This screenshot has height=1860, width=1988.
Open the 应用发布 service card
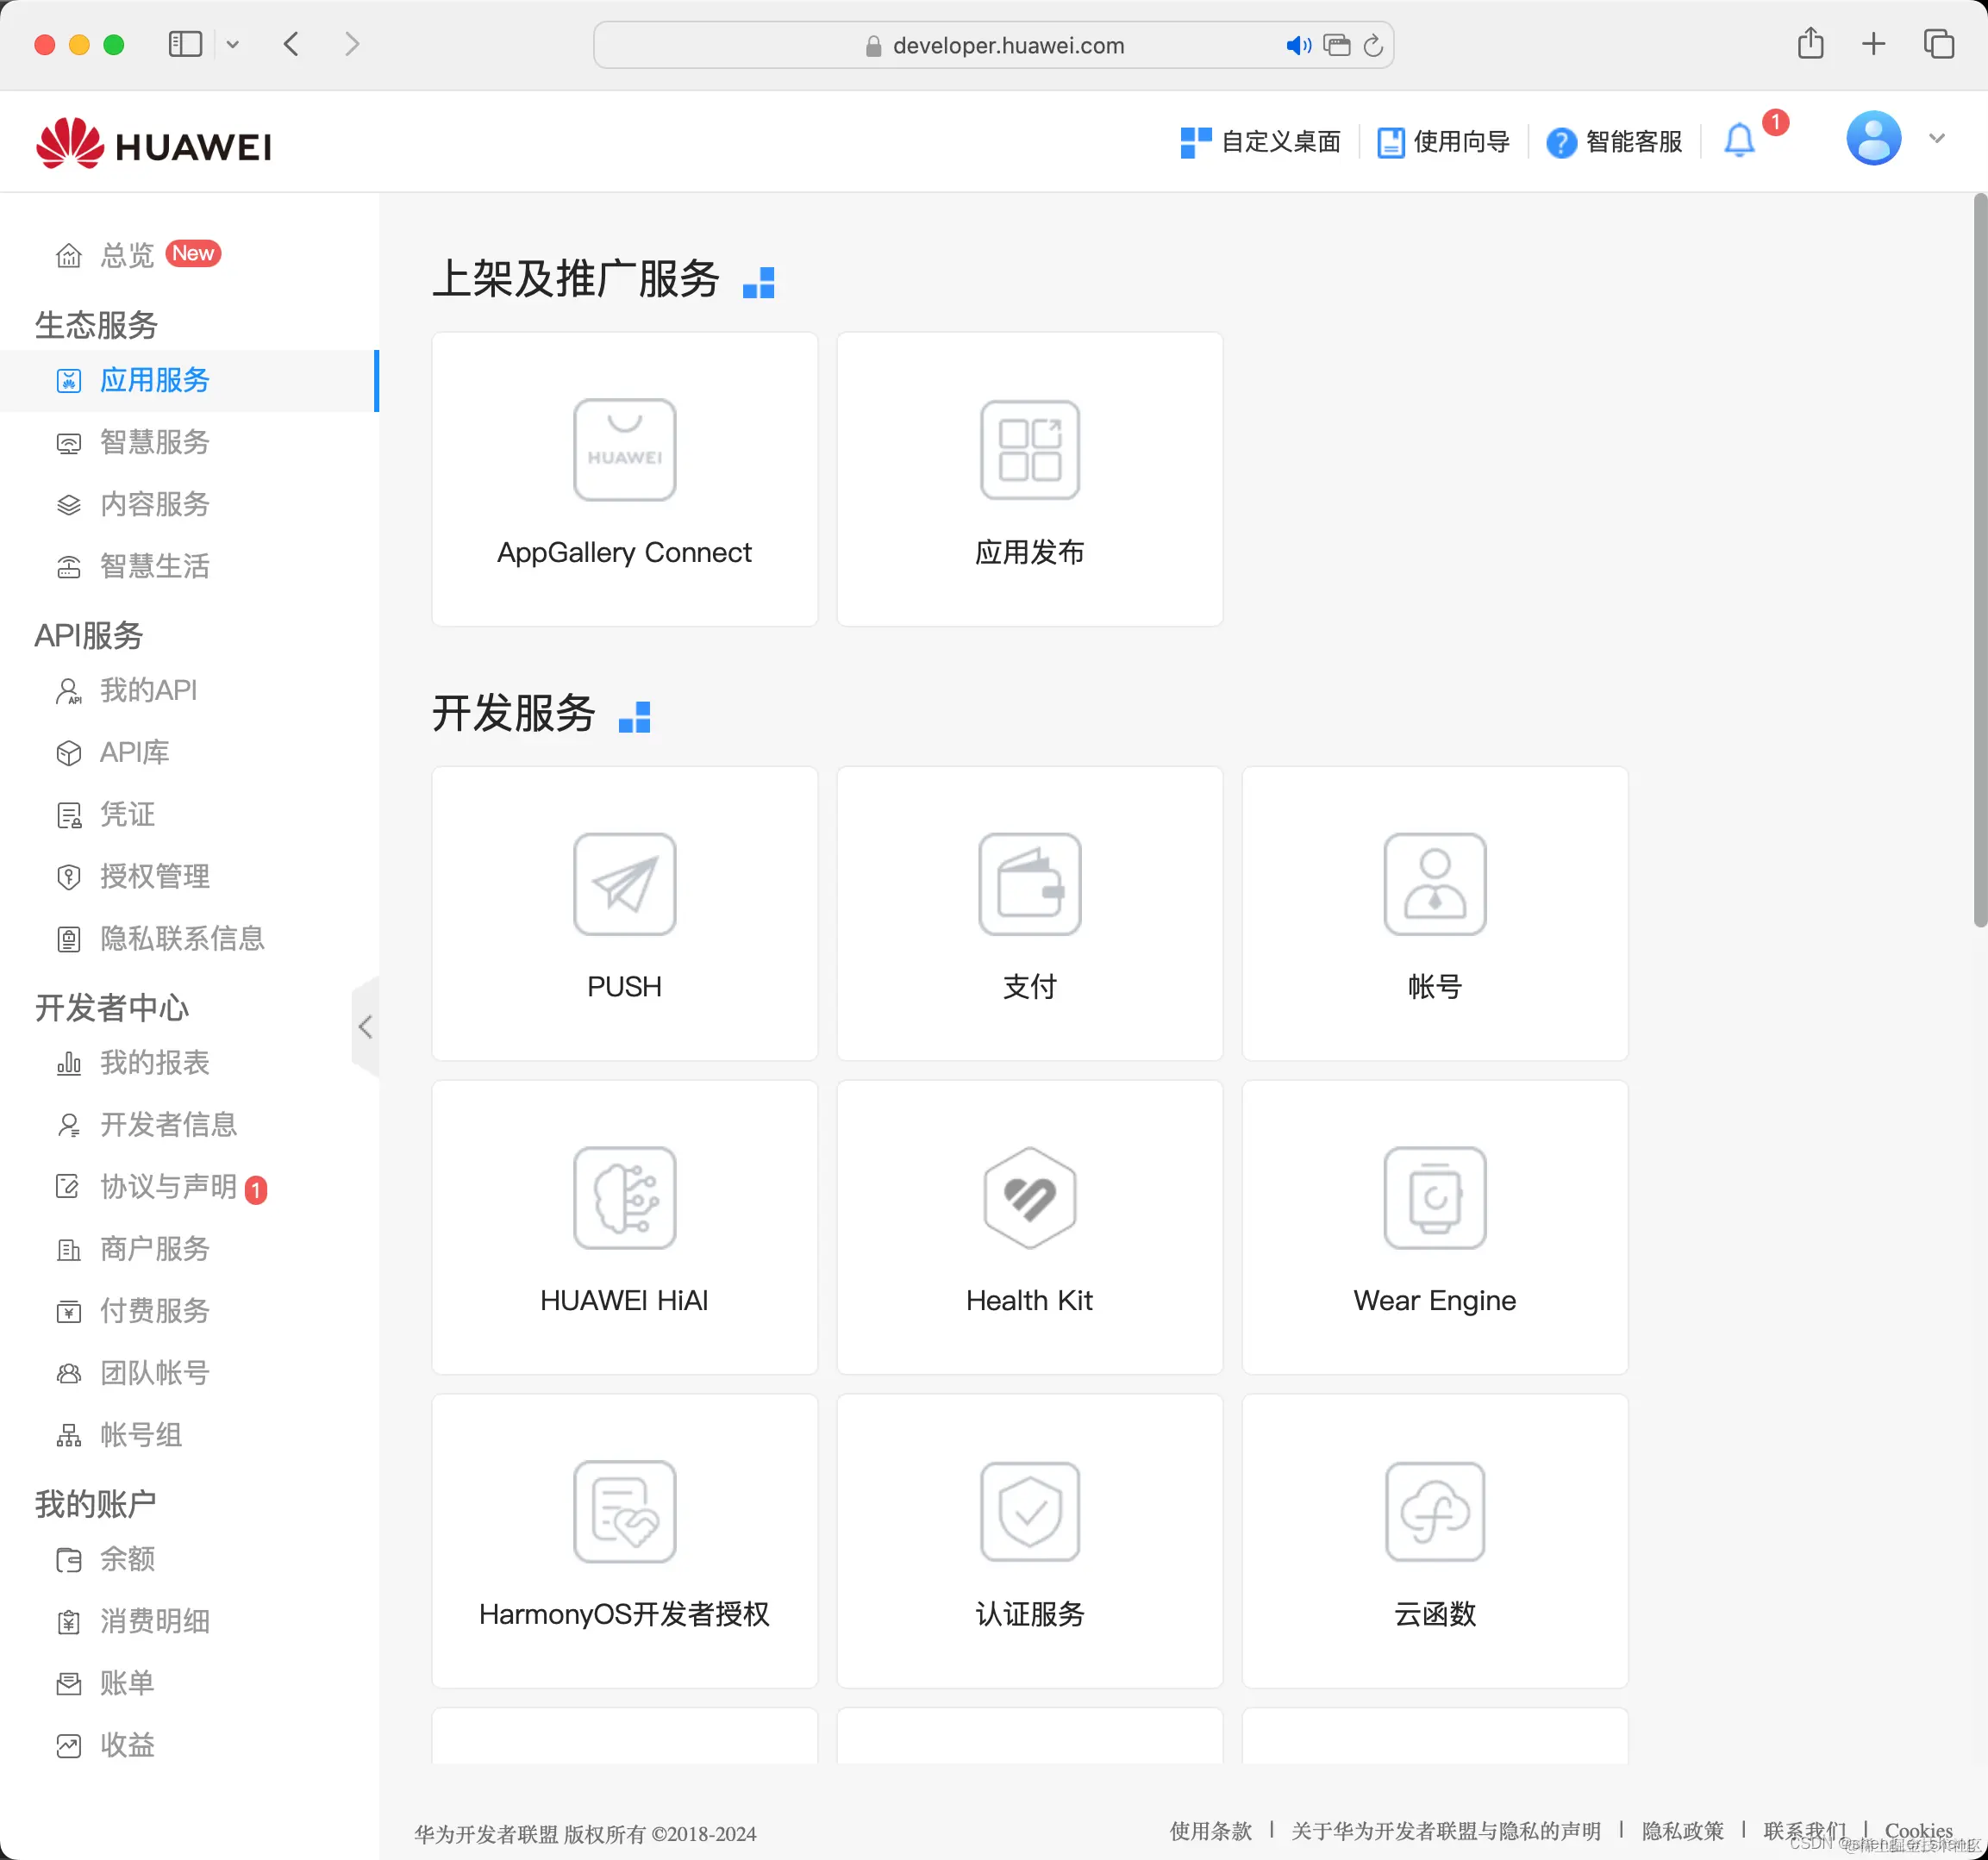pyautogui.click(x=1029, y=478)
